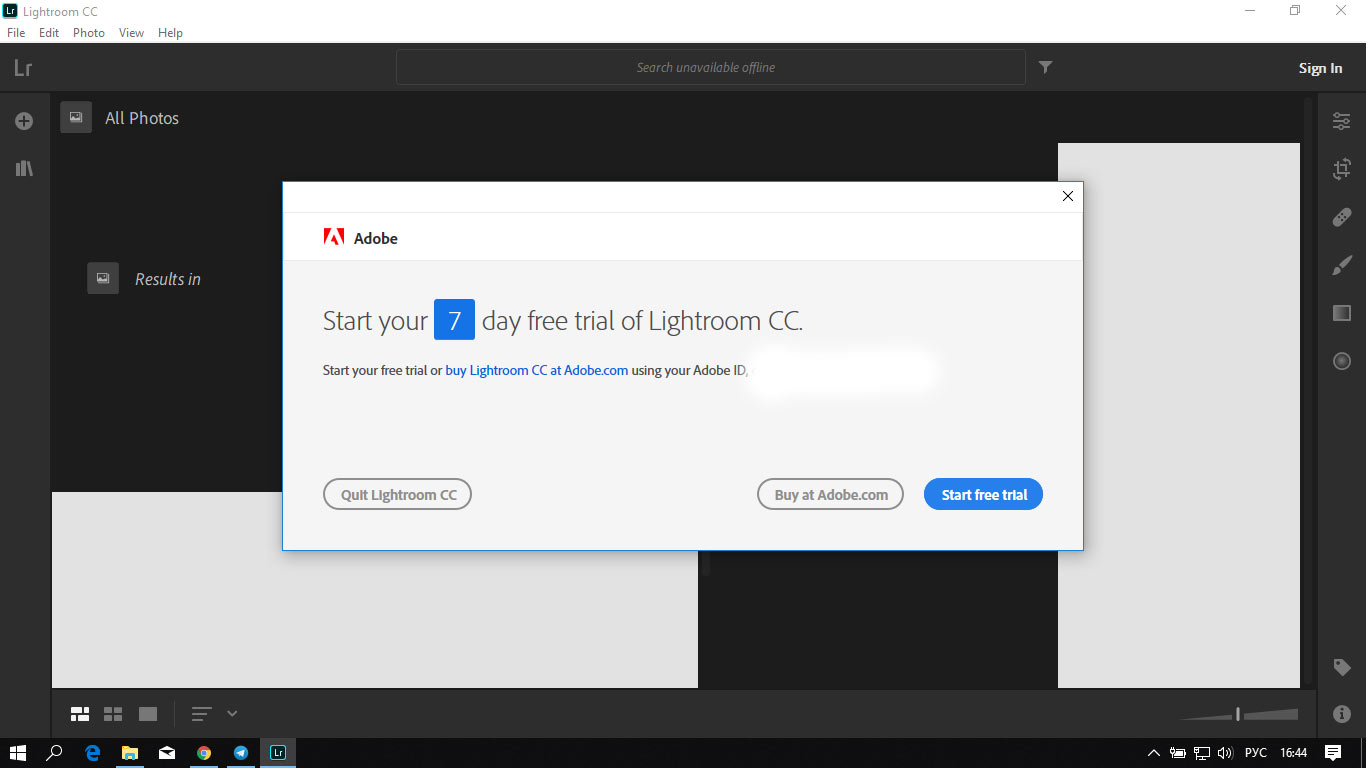
Task: Open the Edit menu
Action: click(x=49, y=33)
